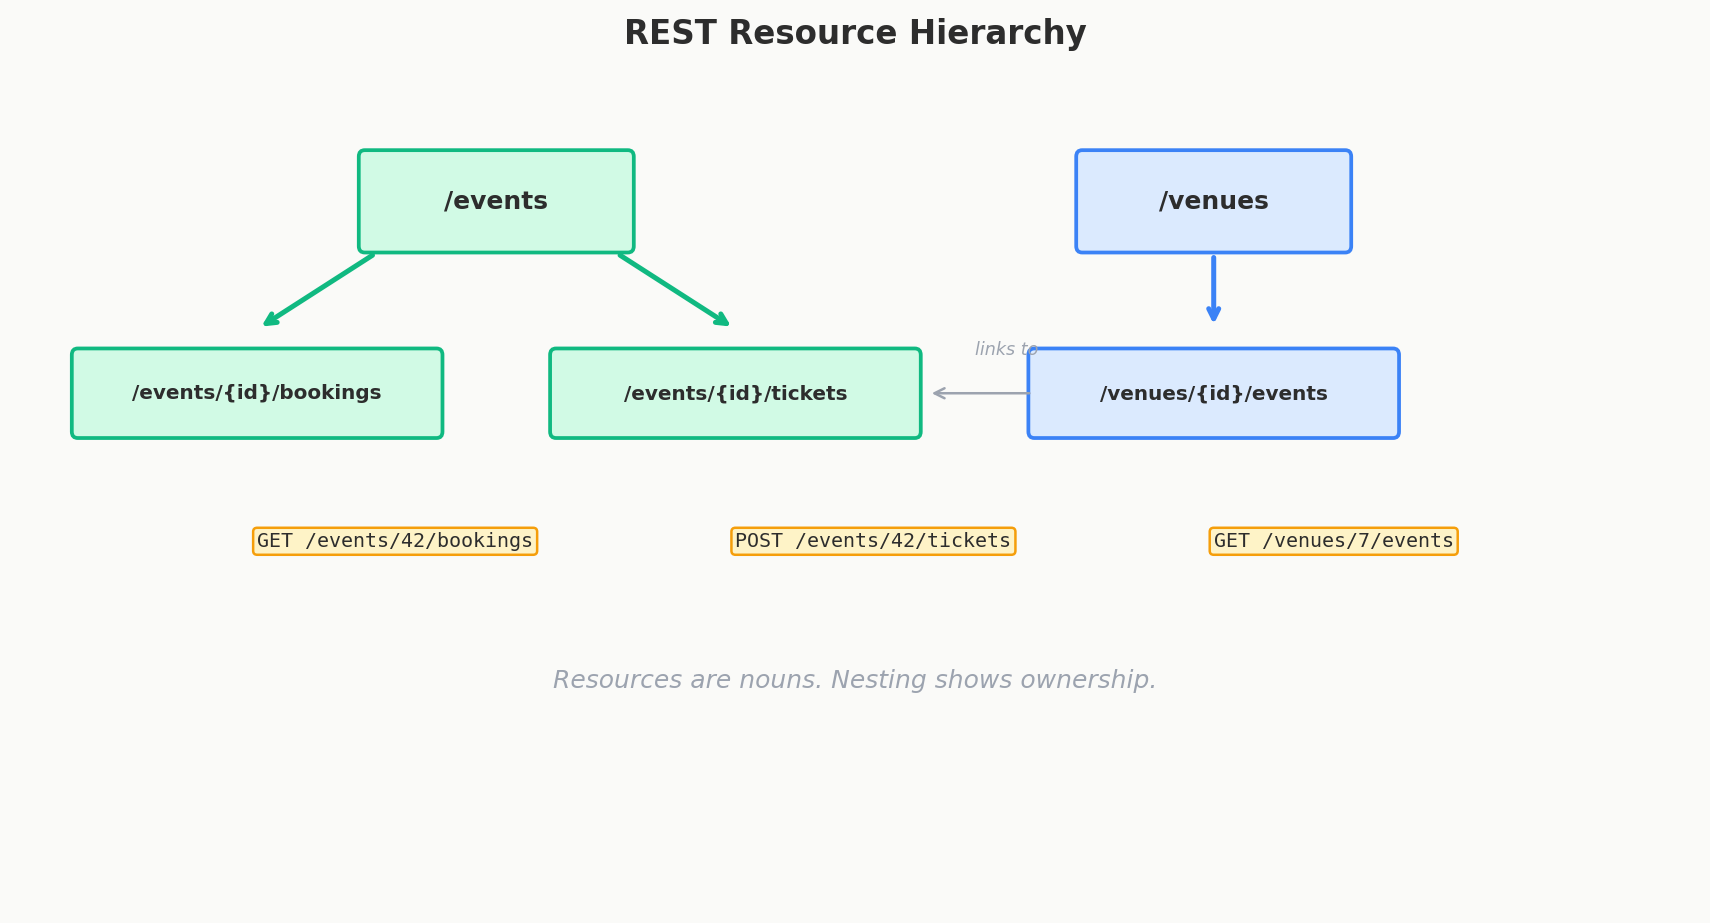Select the /venues root node

pyautogui.click(x=1213, y=201)
